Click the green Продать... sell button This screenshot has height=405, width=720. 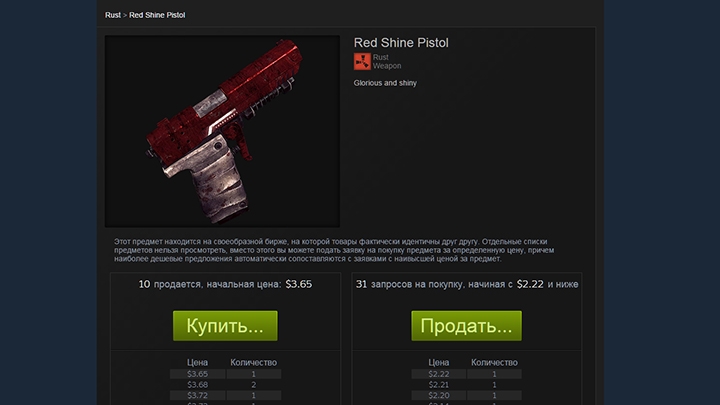pos(467,326)
